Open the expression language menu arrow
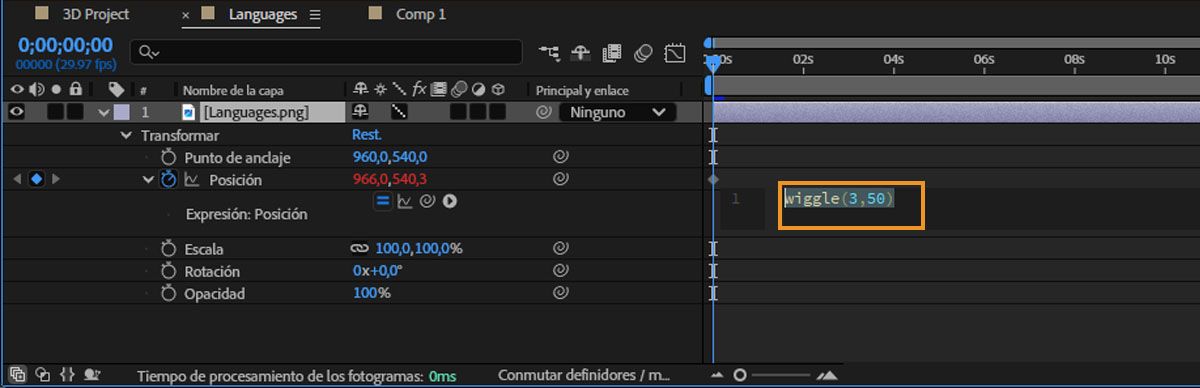Screen dimensions: 1200x388 click(449, 201)
